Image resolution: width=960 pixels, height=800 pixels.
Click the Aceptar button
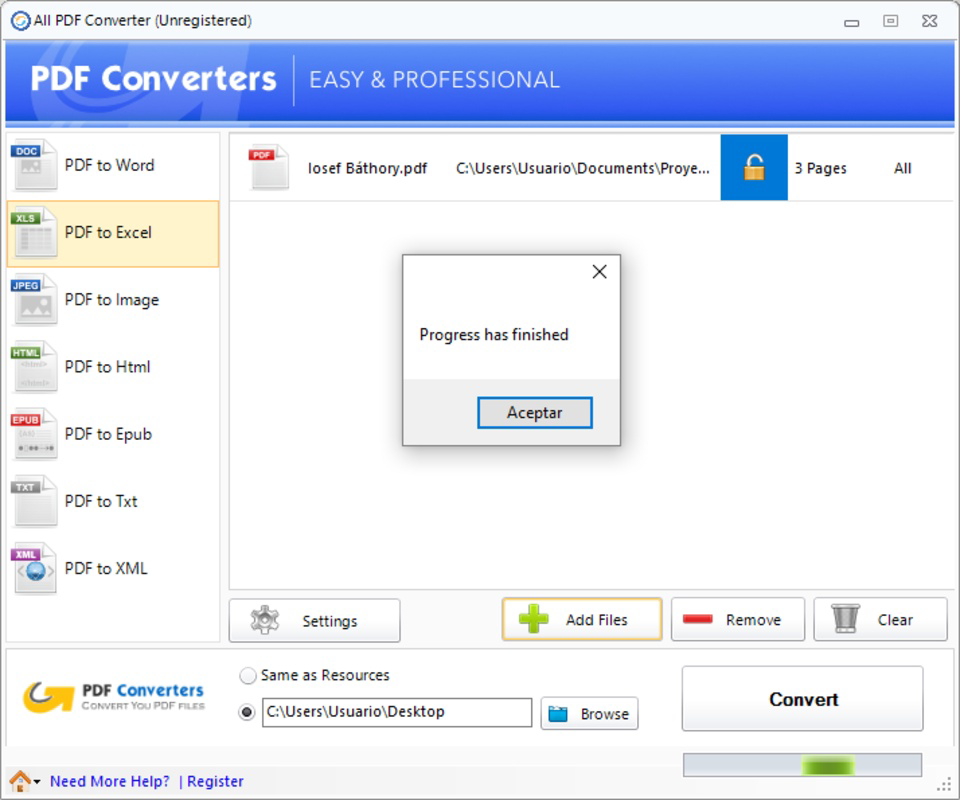[534, 413]
